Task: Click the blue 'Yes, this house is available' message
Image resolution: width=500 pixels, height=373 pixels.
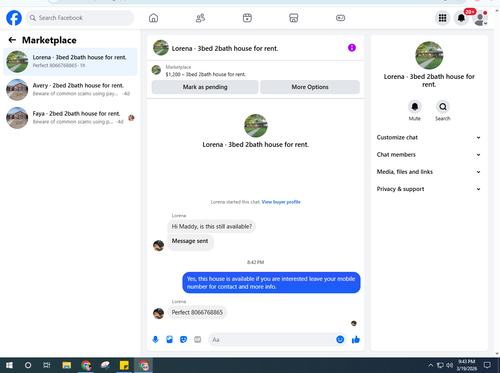Action: (271, 283)
